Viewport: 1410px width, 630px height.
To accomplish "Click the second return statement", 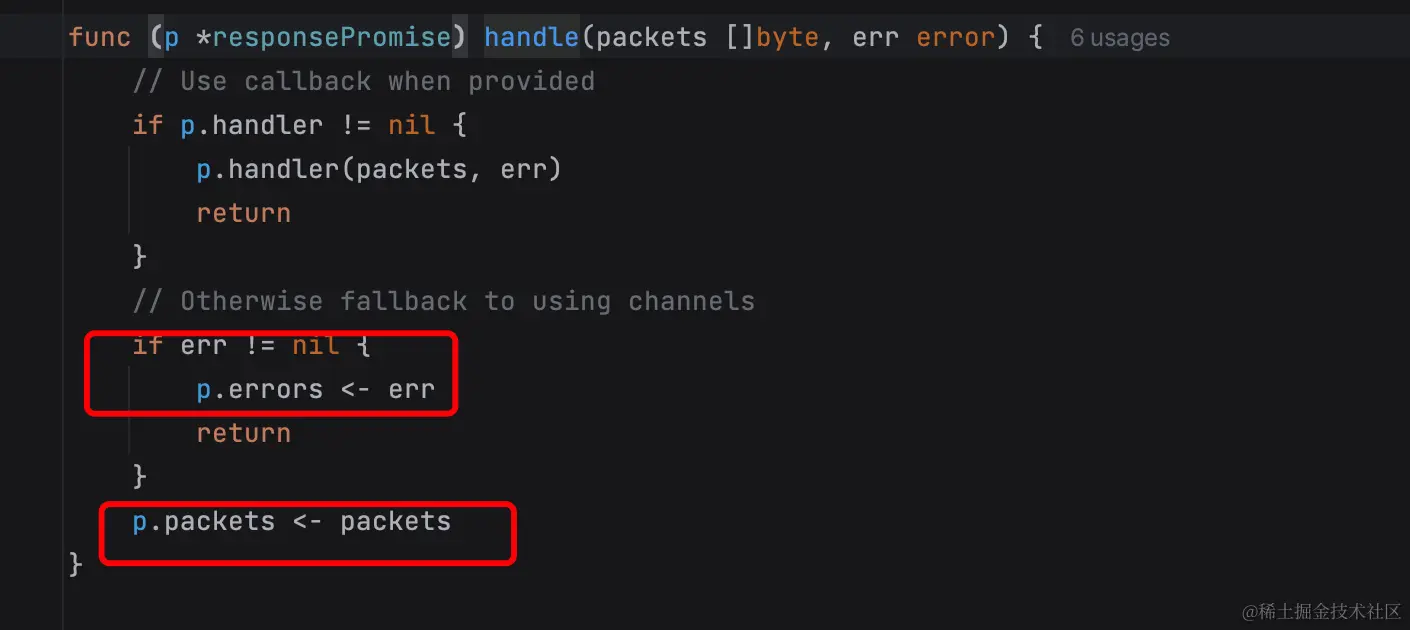I will click(x=243, y=433).
